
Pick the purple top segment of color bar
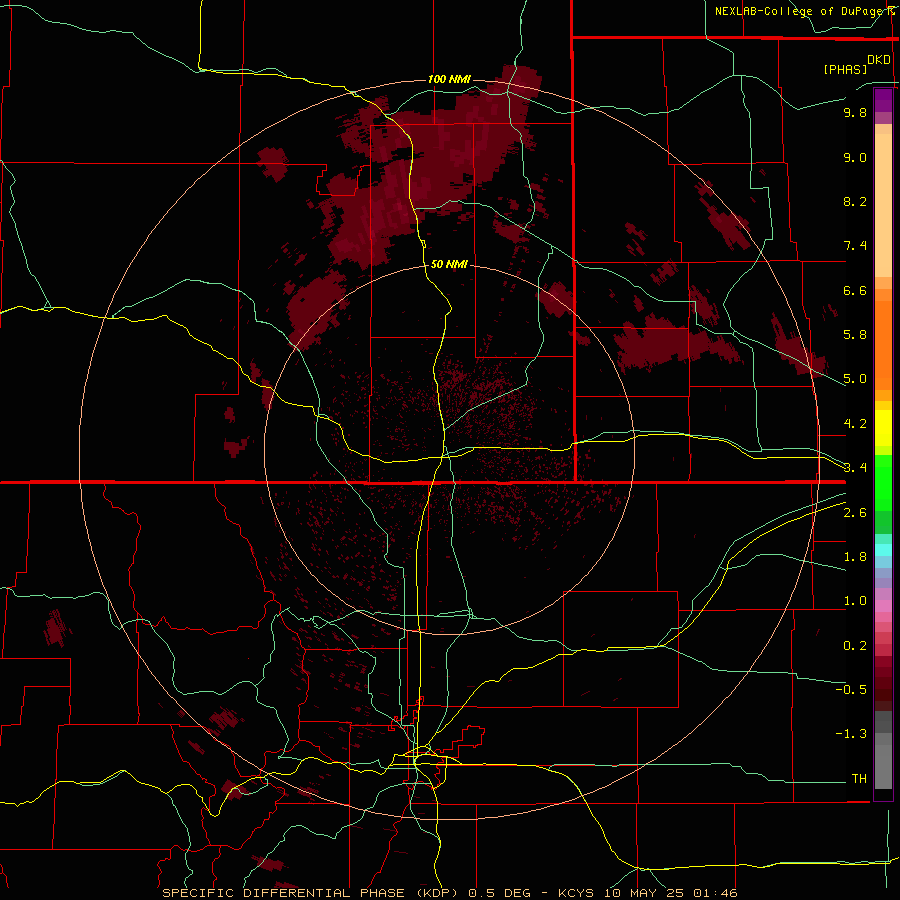883,100
